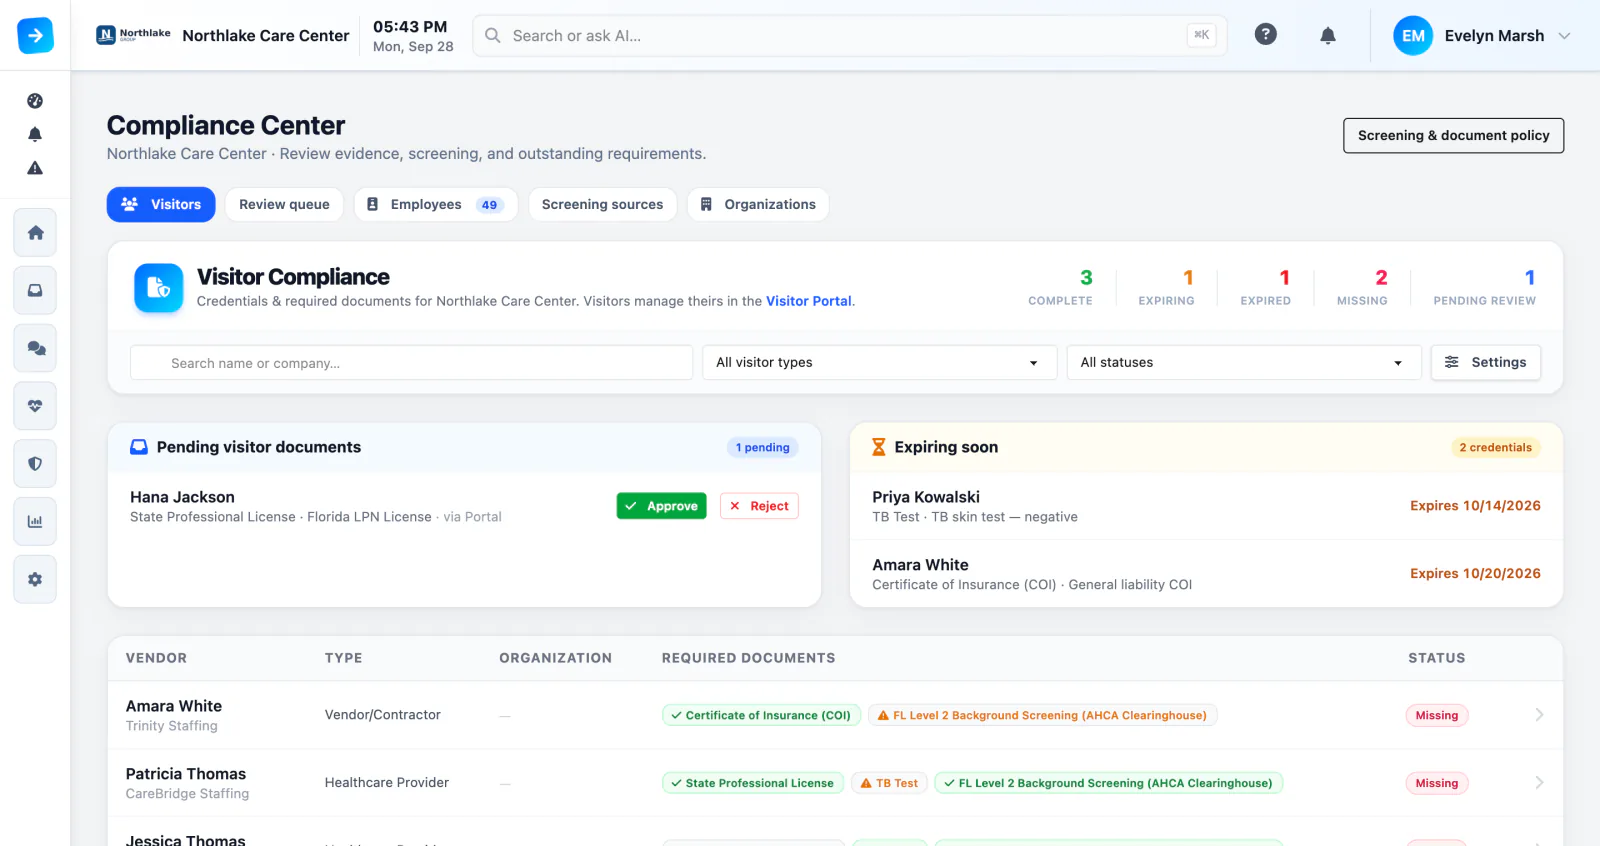This screenshot has width=1600, height=846.
Task: Switch to the Screening sources tab
Action: tap(602, 204)
